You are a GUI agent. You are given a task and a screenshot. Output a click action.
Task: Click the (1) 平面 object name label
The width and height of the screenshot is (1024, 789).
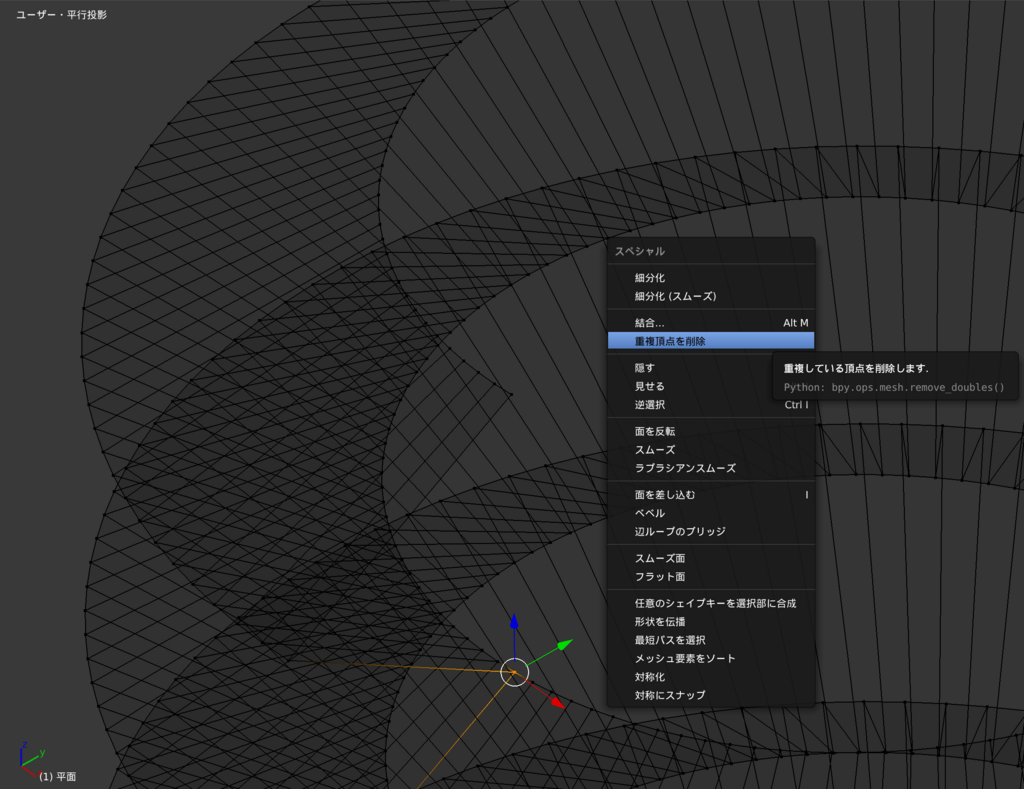coord(57,776)
